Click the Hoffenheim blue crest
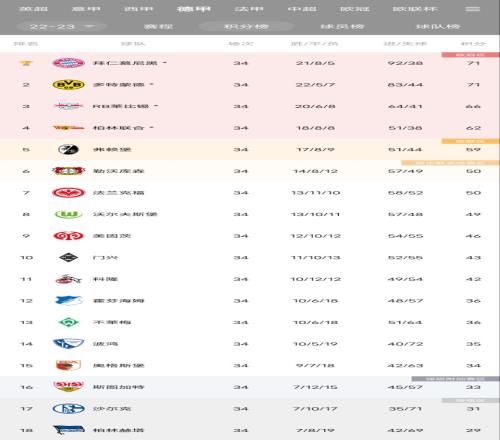 coord(68,301)
